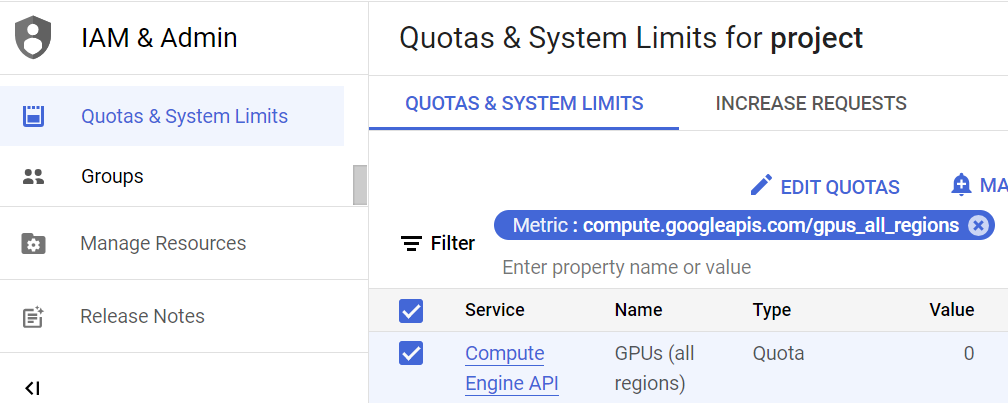This screenshot has height=403, width=1008.
Task: Switch to the Increase Requests tab
Action: (811, 103)
